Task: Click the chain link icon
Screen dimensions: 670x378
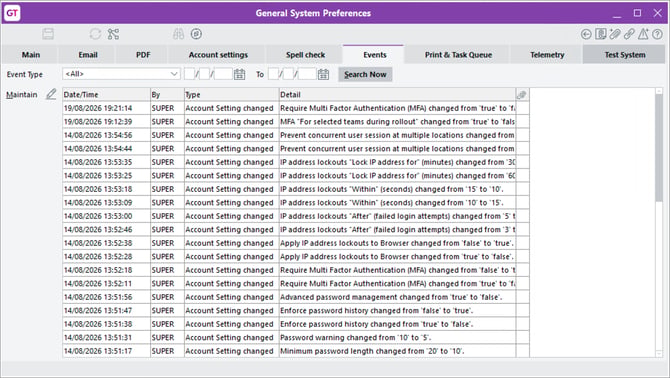Action: (x=629, y=34)
